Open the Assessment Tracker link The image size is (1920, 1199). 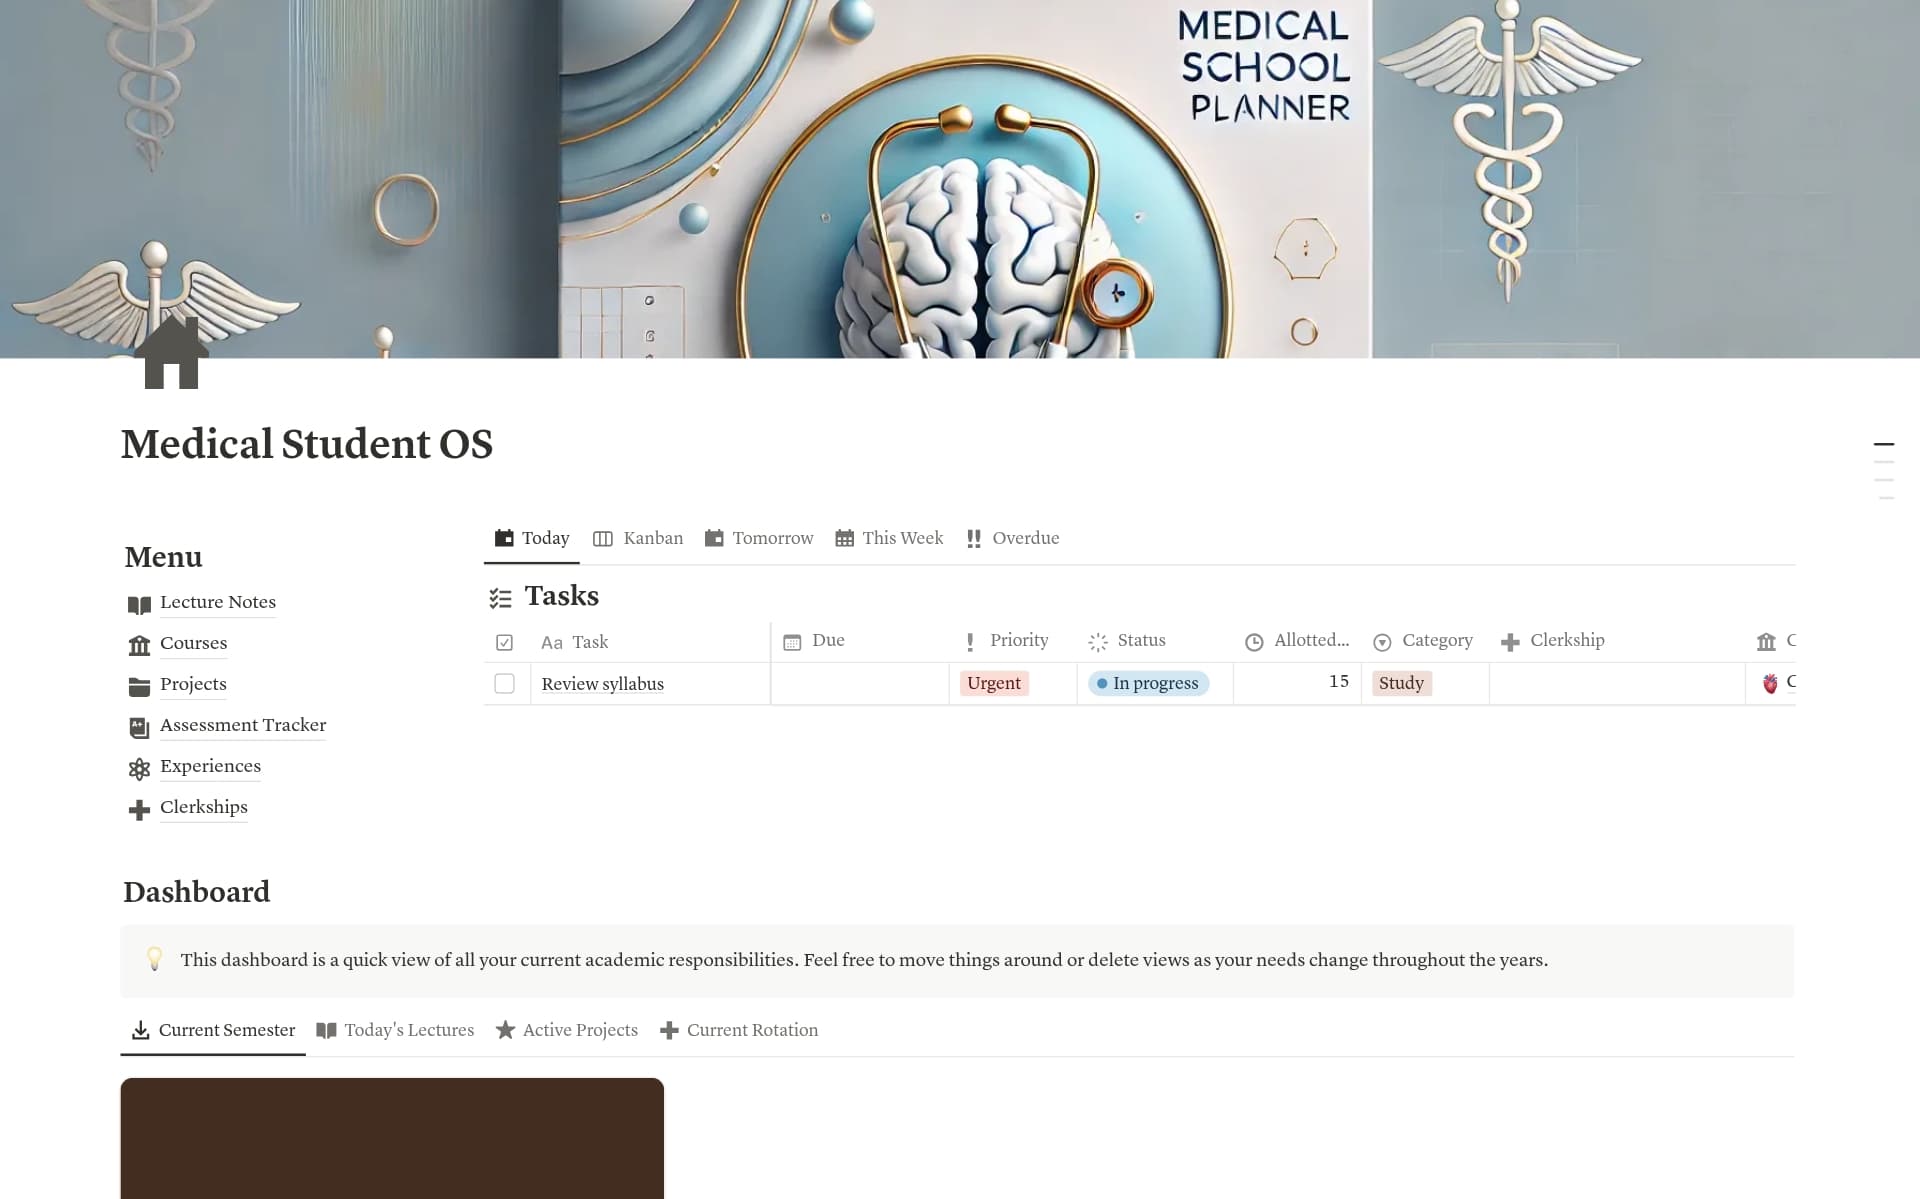(x=243, y=725)
